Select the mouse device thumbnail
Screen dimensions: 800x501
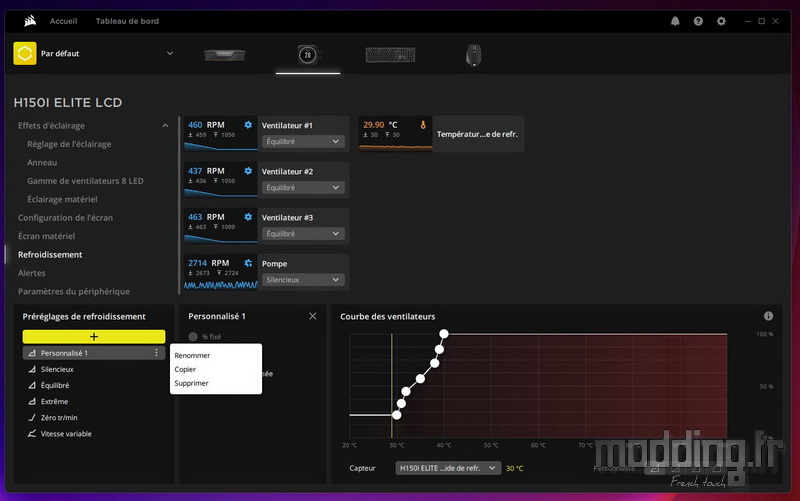473,55
